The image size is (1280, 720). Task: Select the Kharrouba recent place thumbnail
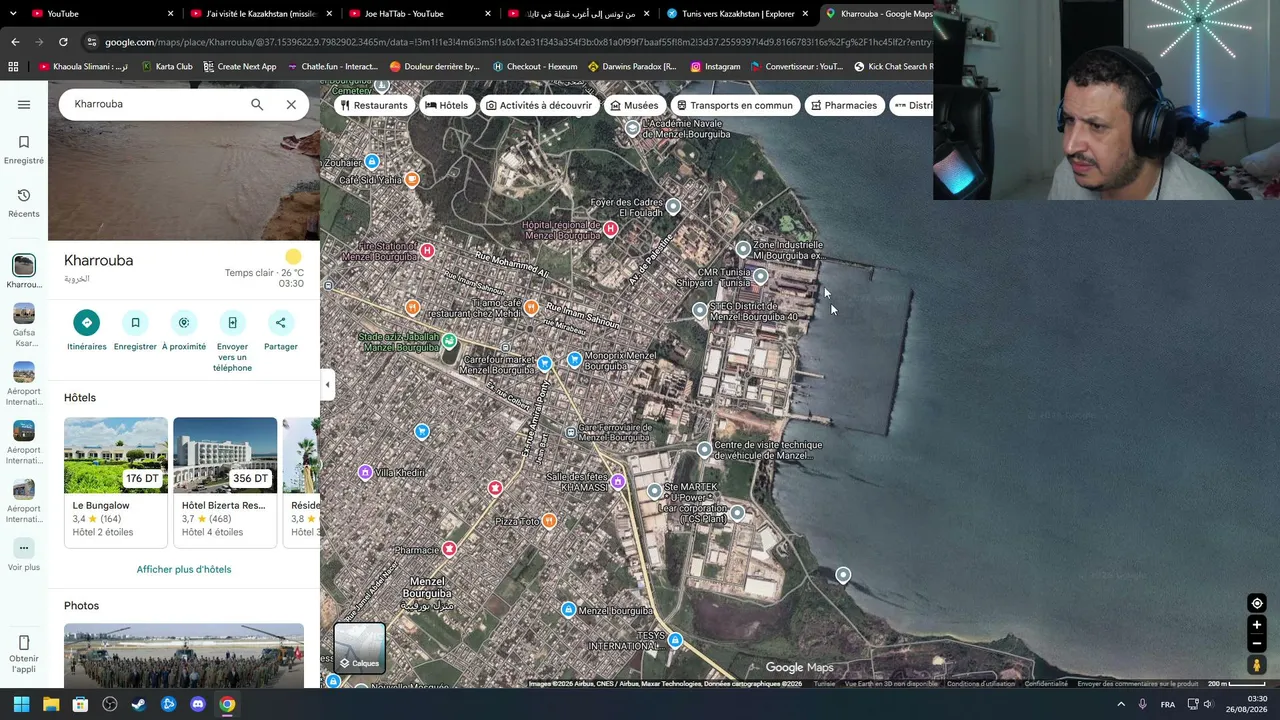point(24,265)
